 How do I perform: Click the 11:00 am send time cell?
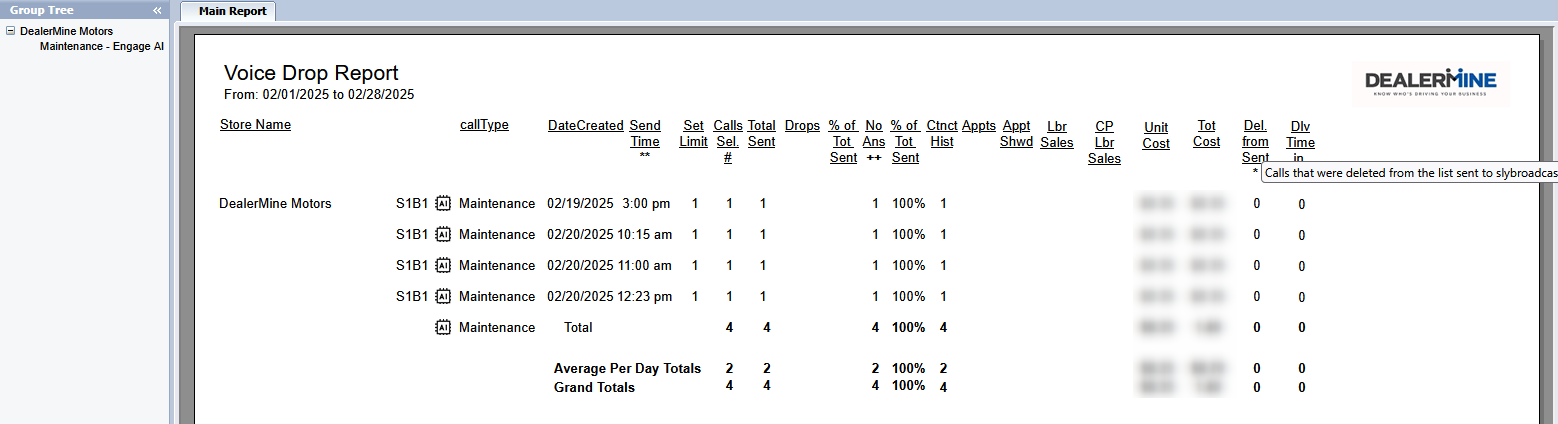click(644, 265)
